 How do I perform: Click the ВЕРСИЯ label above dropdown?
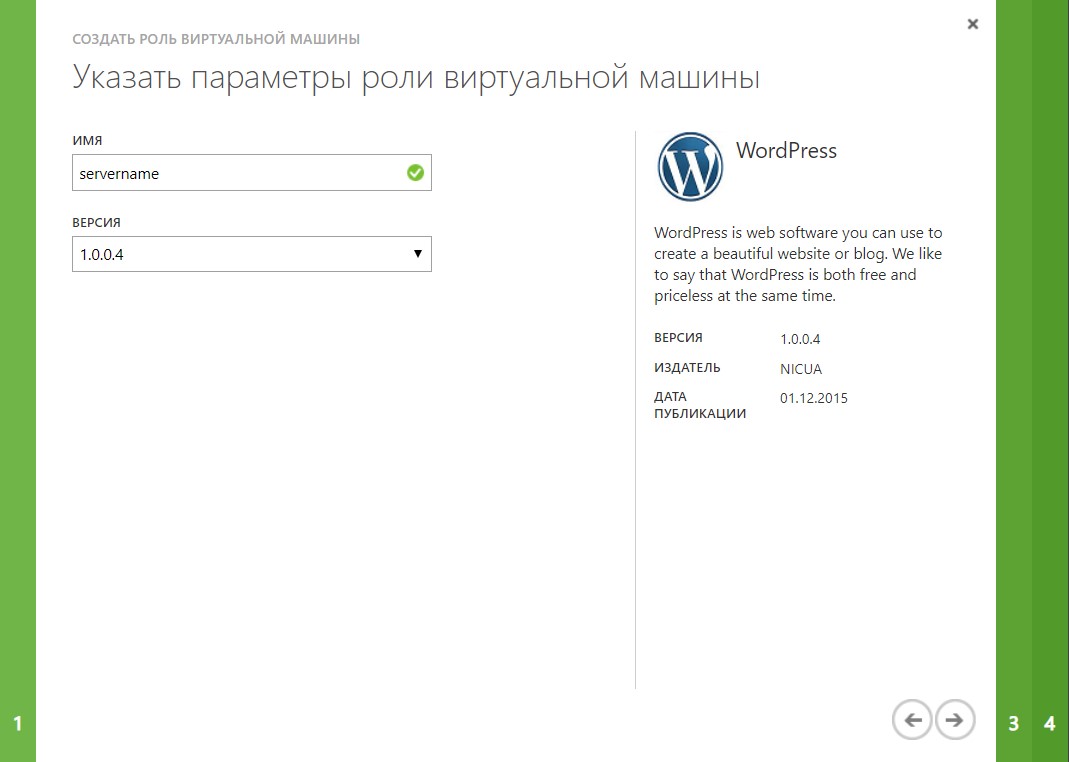coord(96,222)
